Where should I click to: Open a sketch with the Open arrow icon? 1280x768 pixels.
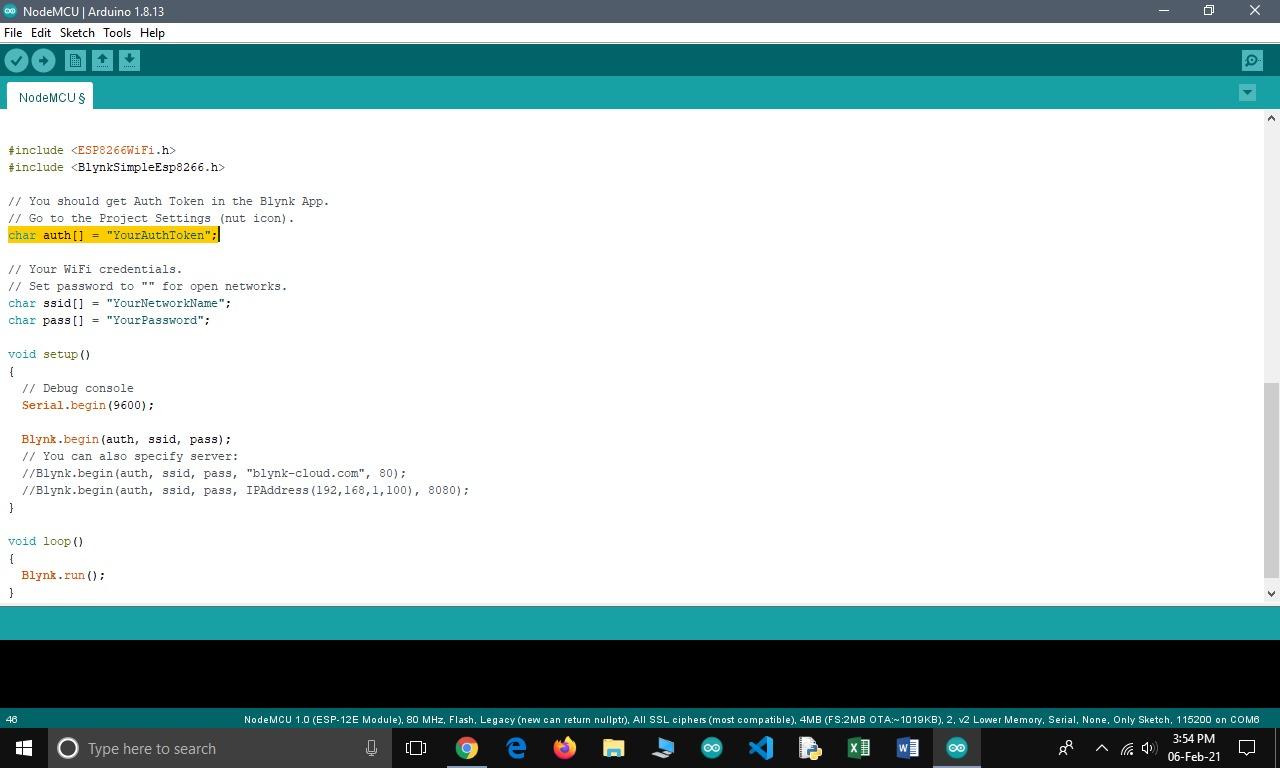(x=102, y=61)
